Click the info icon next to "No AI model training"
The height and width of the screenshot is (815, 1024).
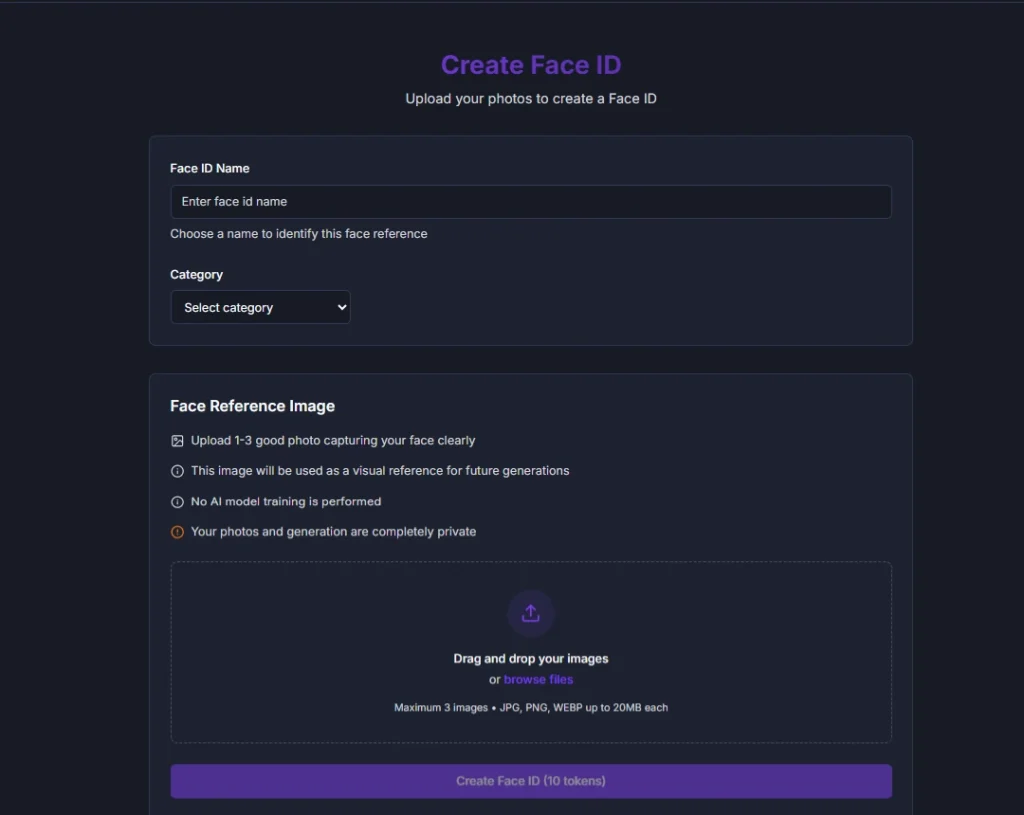[176, 501]
